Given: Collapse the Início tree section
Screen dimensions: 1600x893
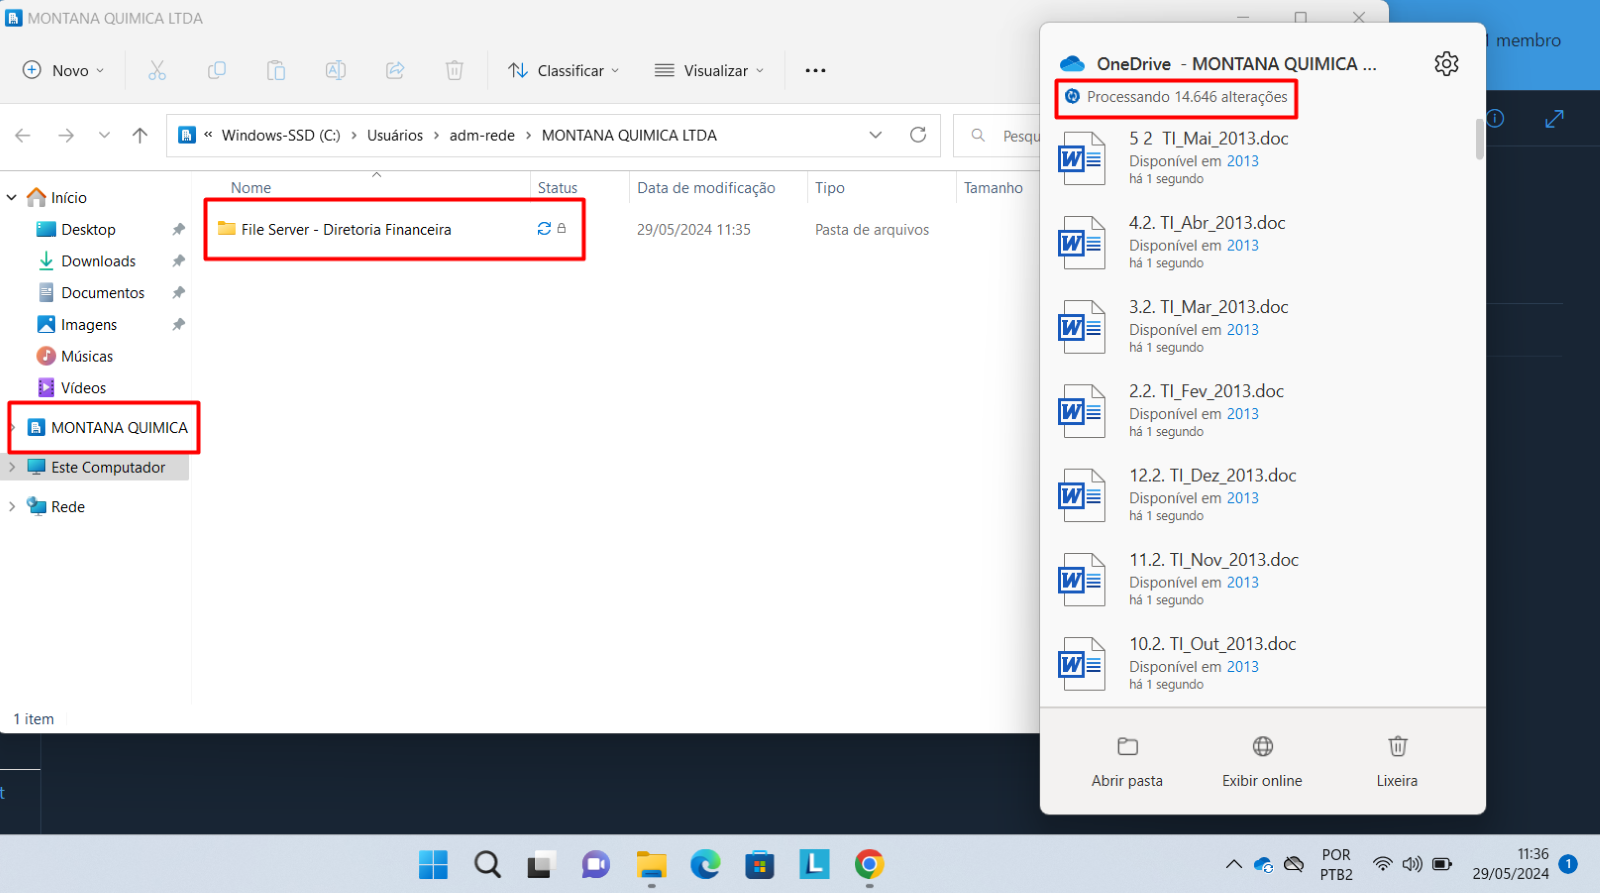Looking at the screenshot, I should coord(12,198).
